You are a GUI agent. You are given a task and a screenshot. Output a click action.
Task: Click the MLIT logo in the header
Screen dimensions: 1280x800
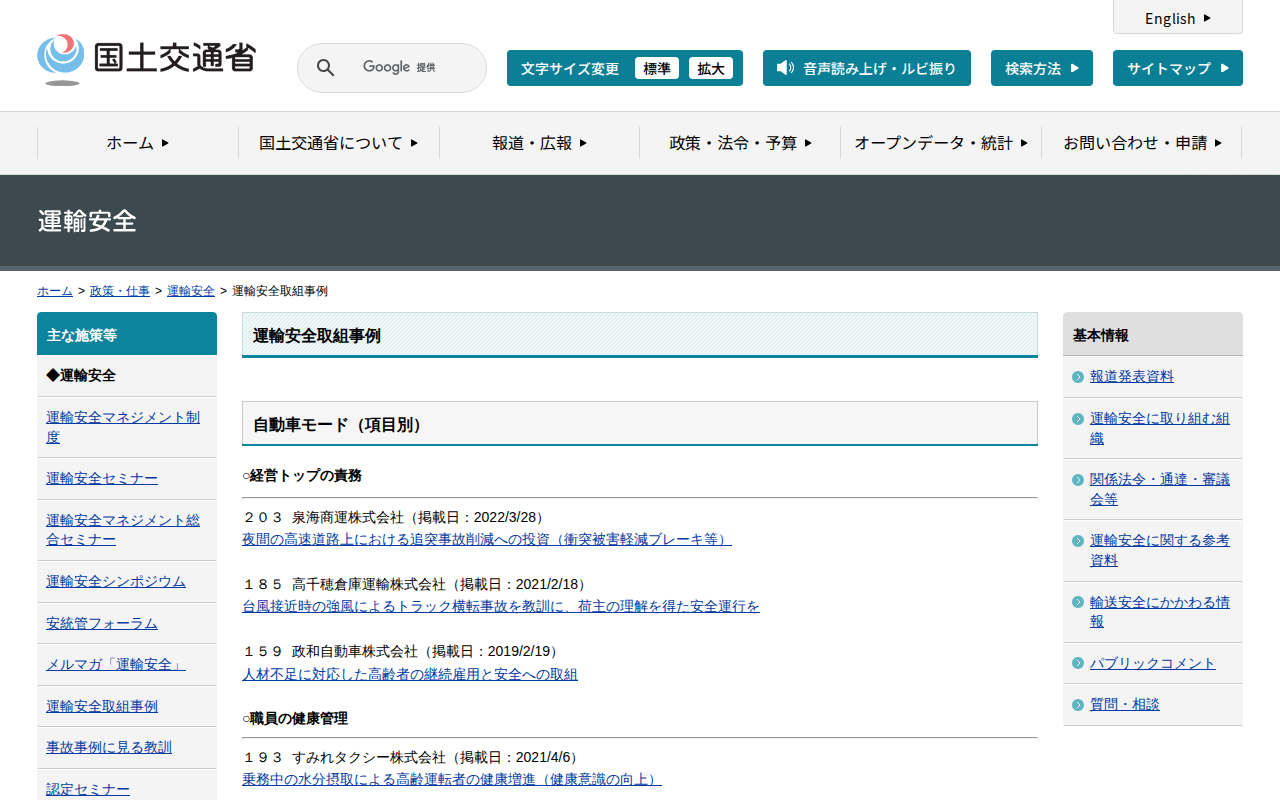click(146, 59)
